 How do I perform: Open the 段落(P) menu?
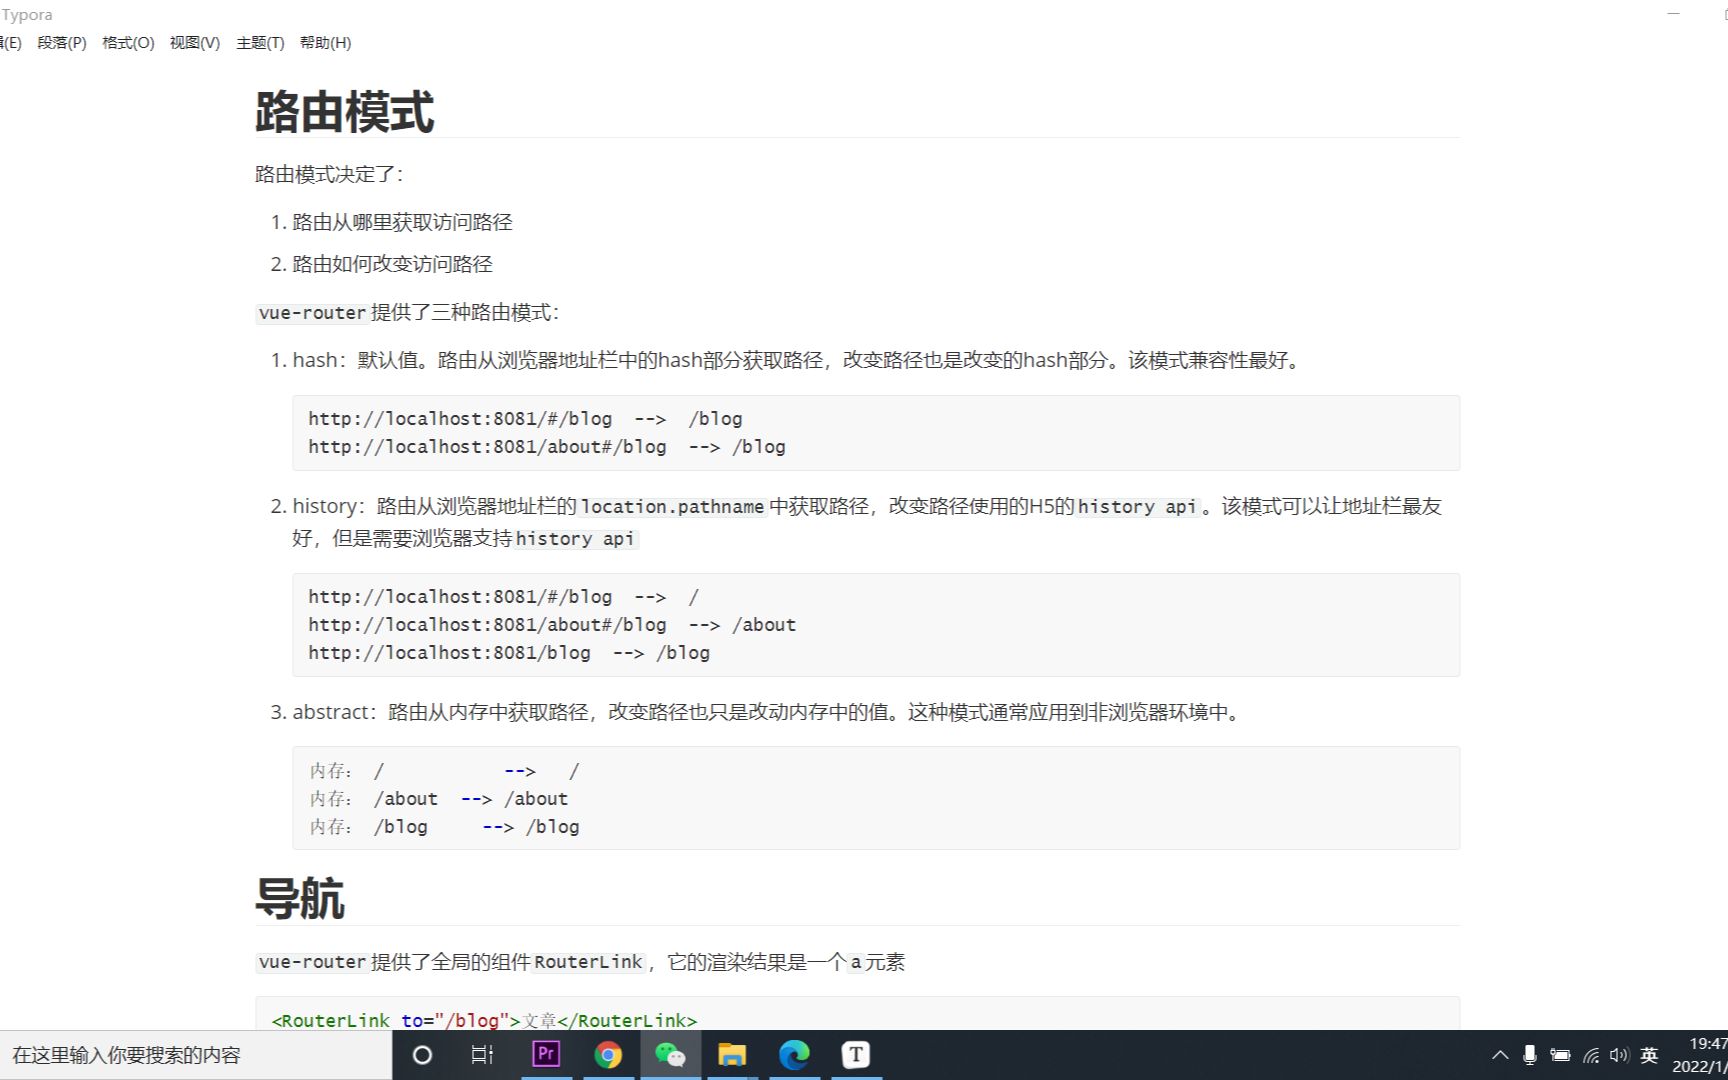click(x=63, y=43)
